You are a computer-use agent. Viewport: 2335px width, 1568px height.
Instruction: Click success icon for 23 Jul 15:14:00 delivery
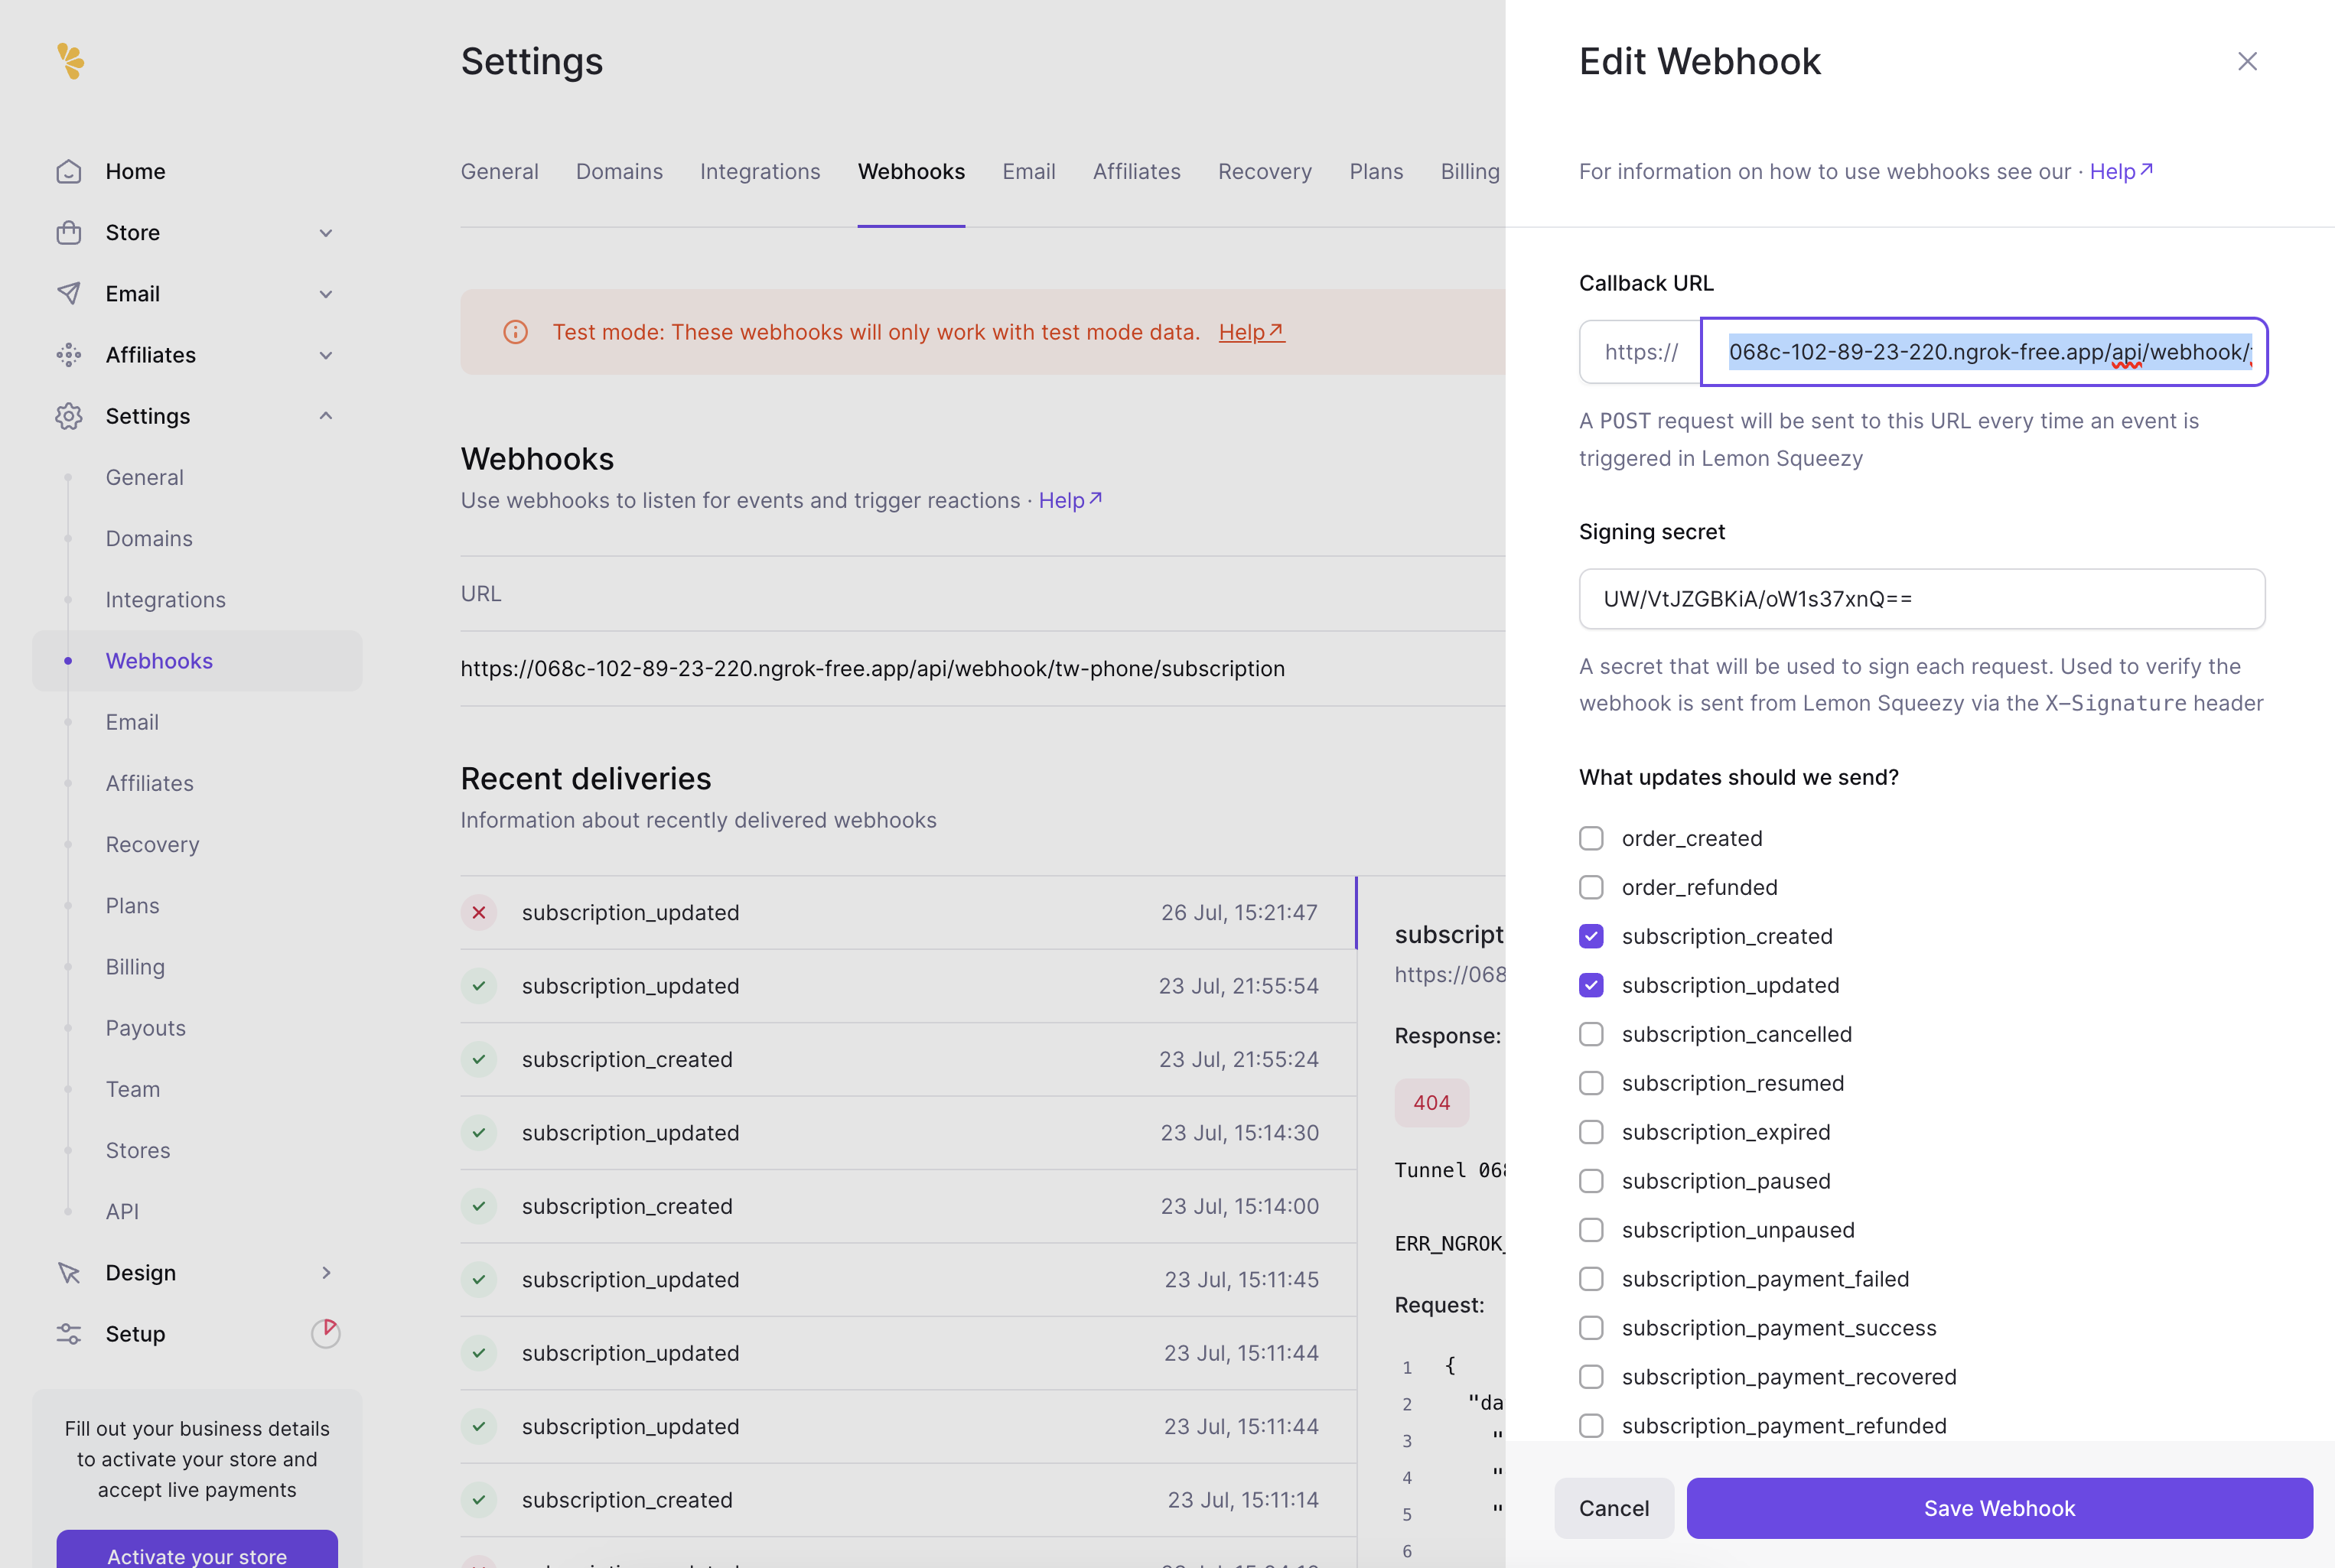point(479,1206)
